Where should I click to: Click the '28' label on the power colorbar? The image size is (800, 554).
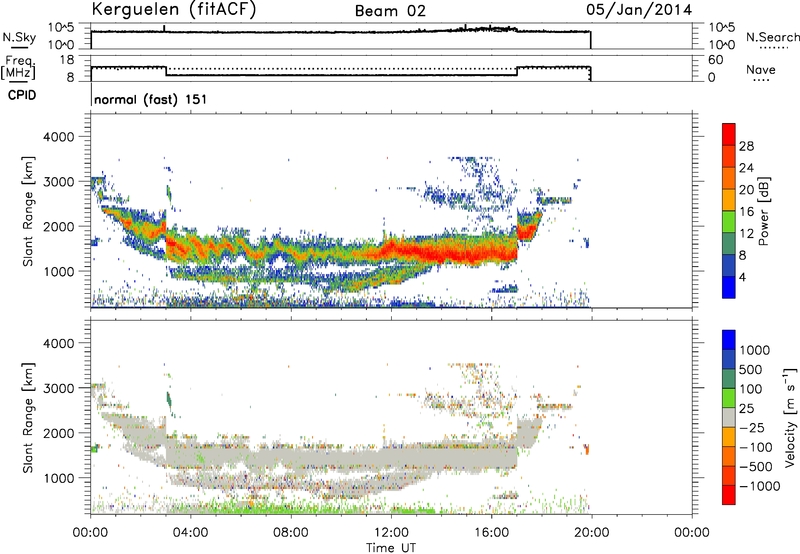click(746, 146)
